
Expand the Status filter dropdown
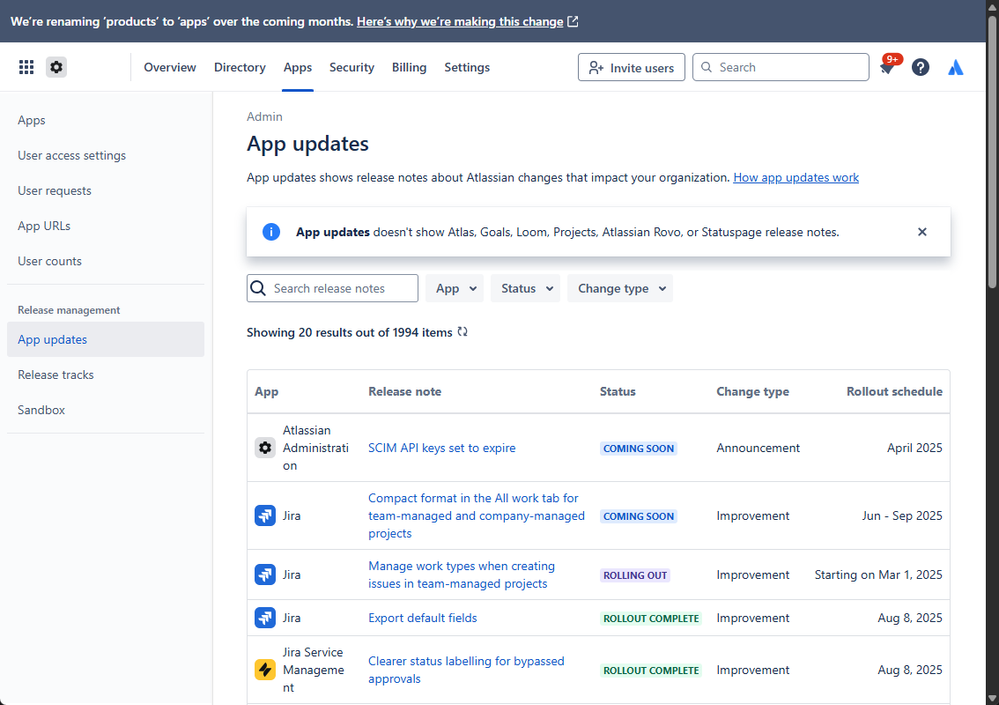[x=525, y=288]
